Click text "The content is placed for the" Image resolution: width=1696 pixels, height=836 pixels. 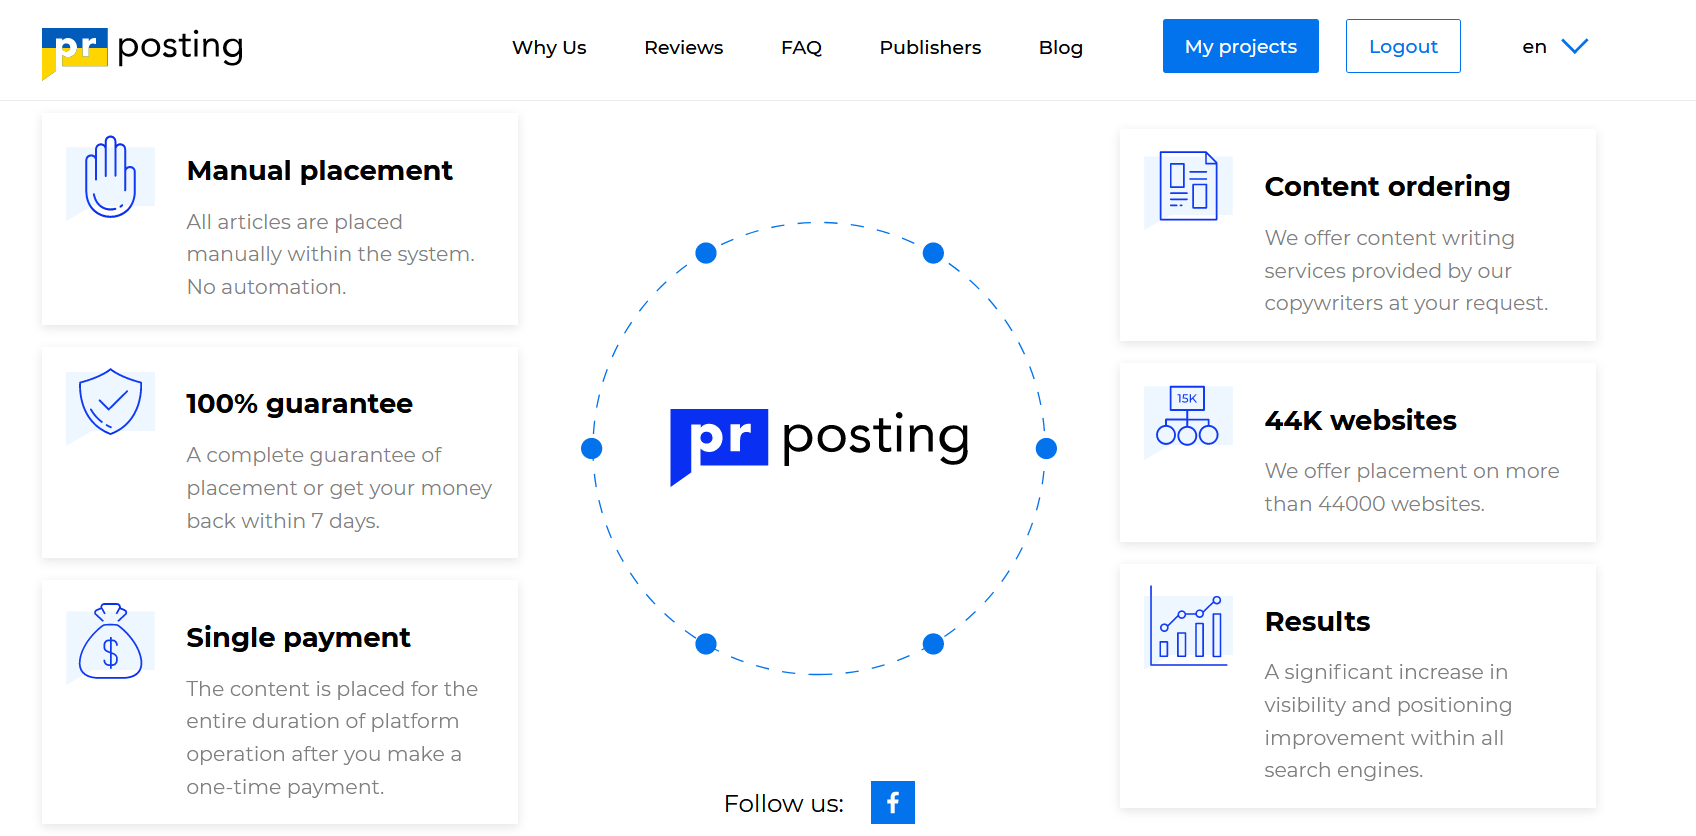click(x=332, y=689)
